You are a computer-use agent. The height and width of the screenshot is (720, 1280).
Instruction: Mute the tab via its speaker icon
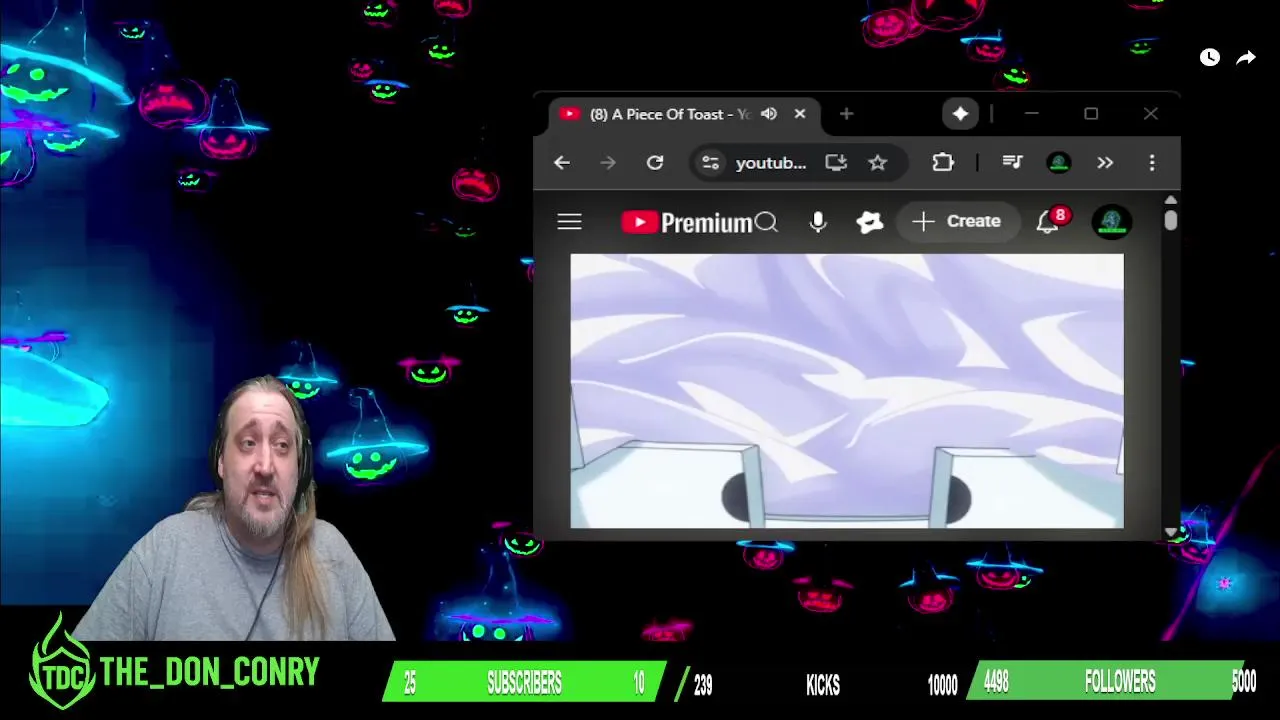click(x=769, y=114)
